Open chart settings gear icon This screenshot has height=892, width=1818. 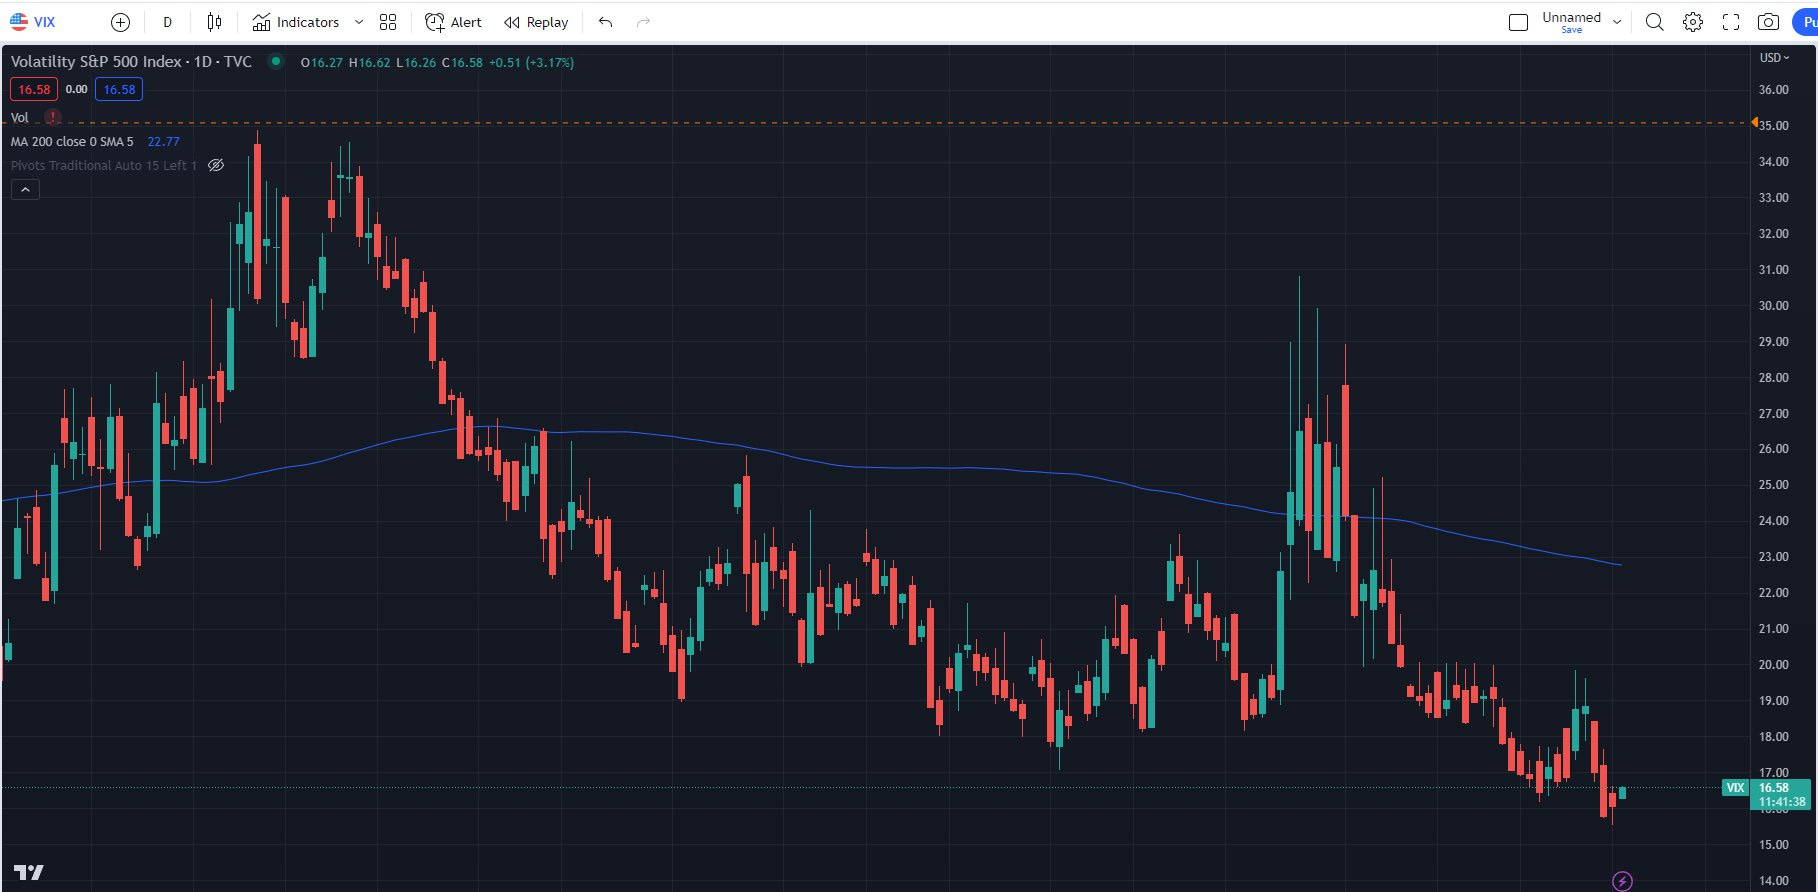click(1693, 22)
